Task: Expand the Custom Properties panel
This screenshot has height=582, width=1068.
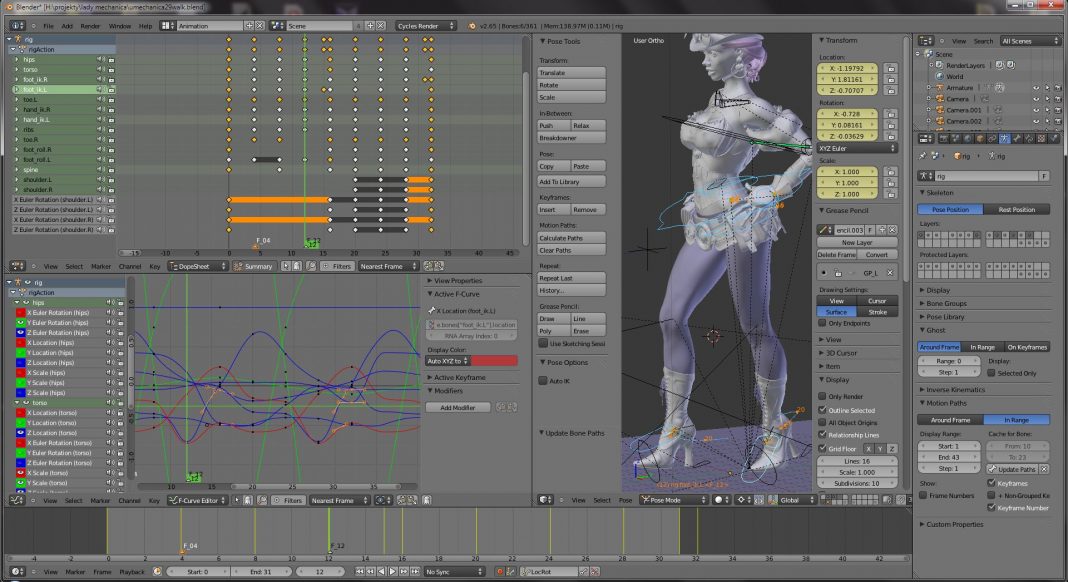Action: [955, 524]
